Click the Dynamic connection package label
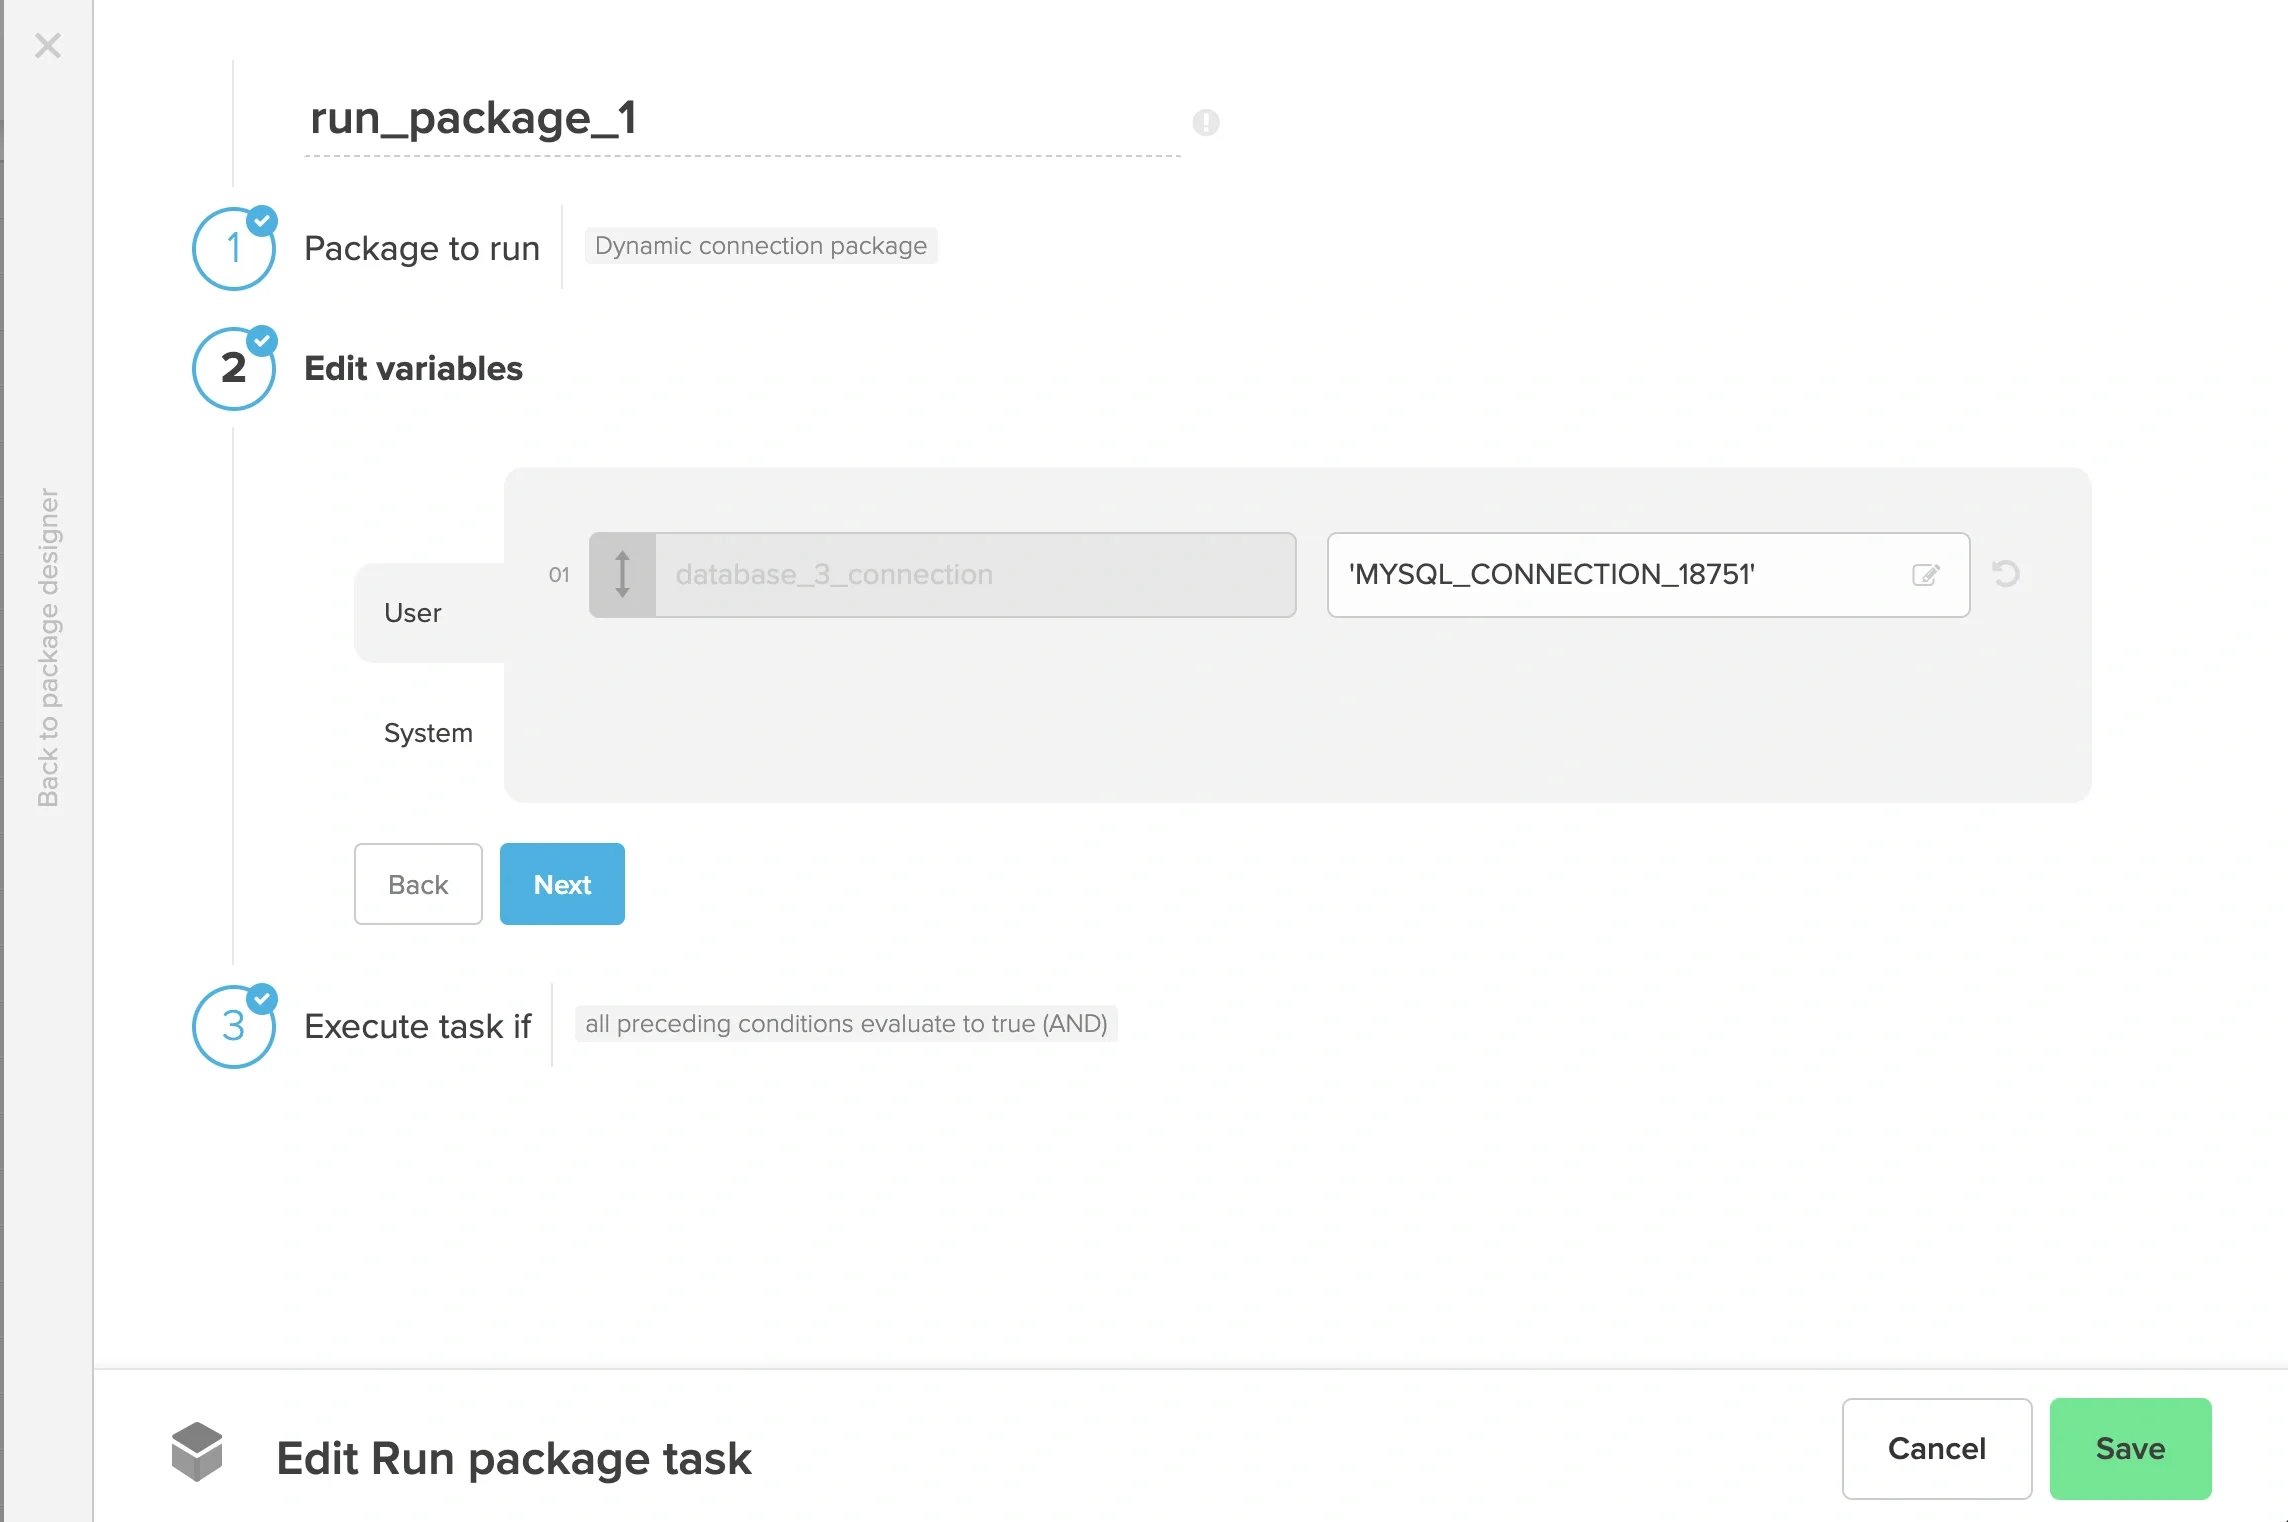 [761, 246]
